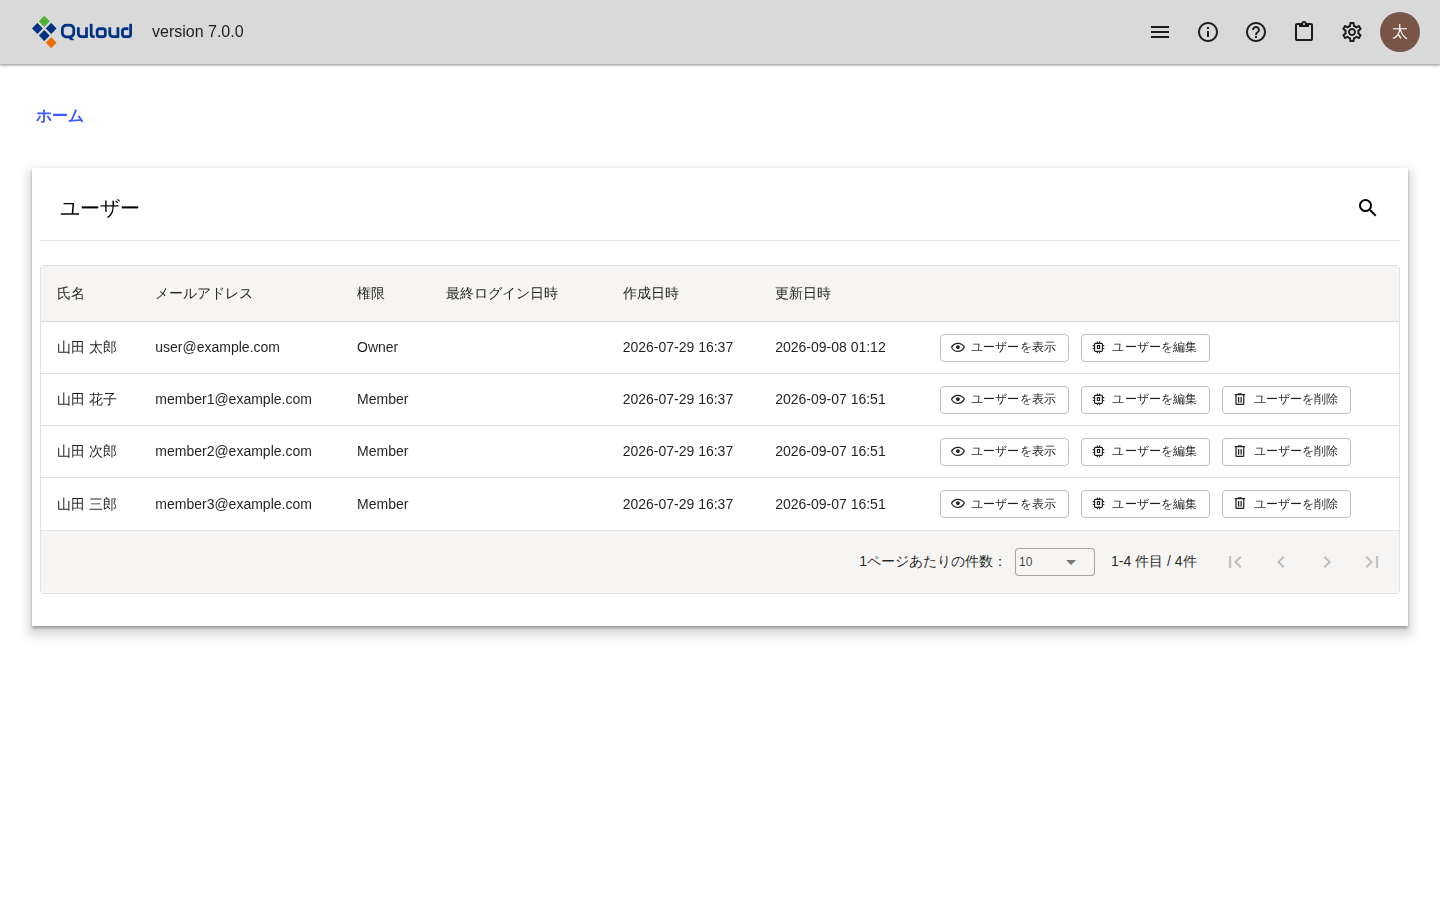
Task: Open the help question mark icon
Action: pos(1256,32)
